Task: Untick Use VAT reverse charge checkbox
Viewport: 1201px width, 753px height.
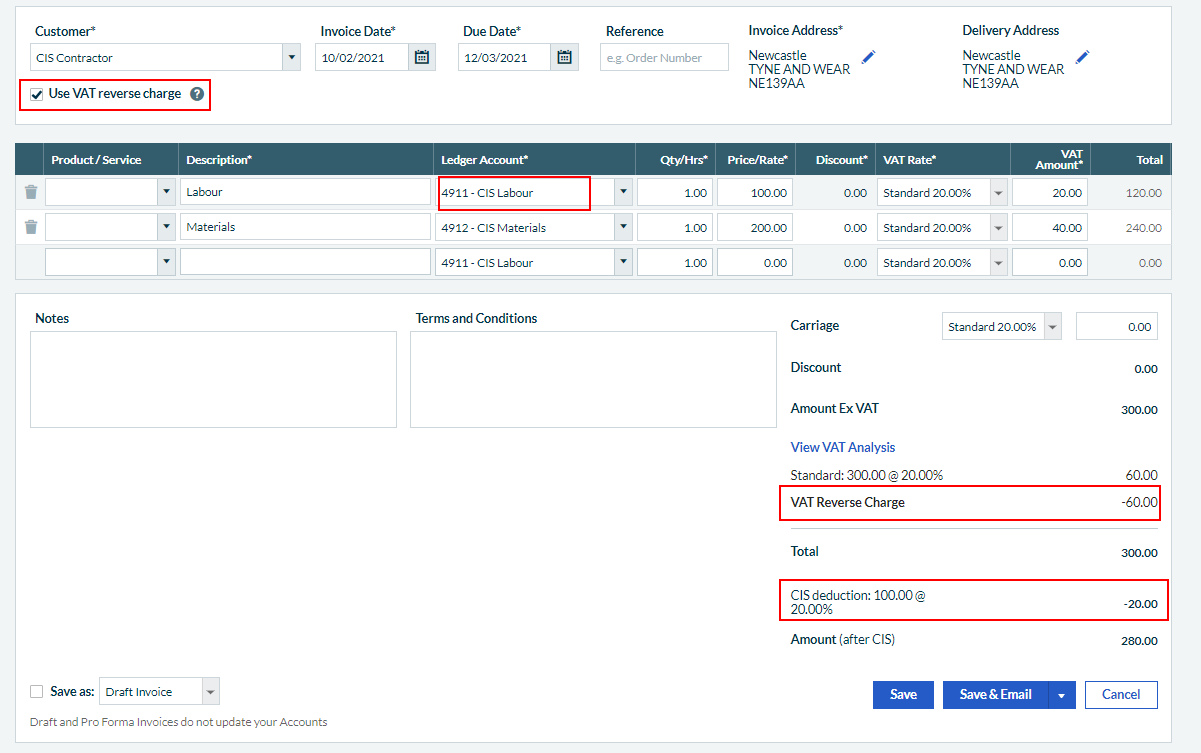Action: tap(37, 94)
